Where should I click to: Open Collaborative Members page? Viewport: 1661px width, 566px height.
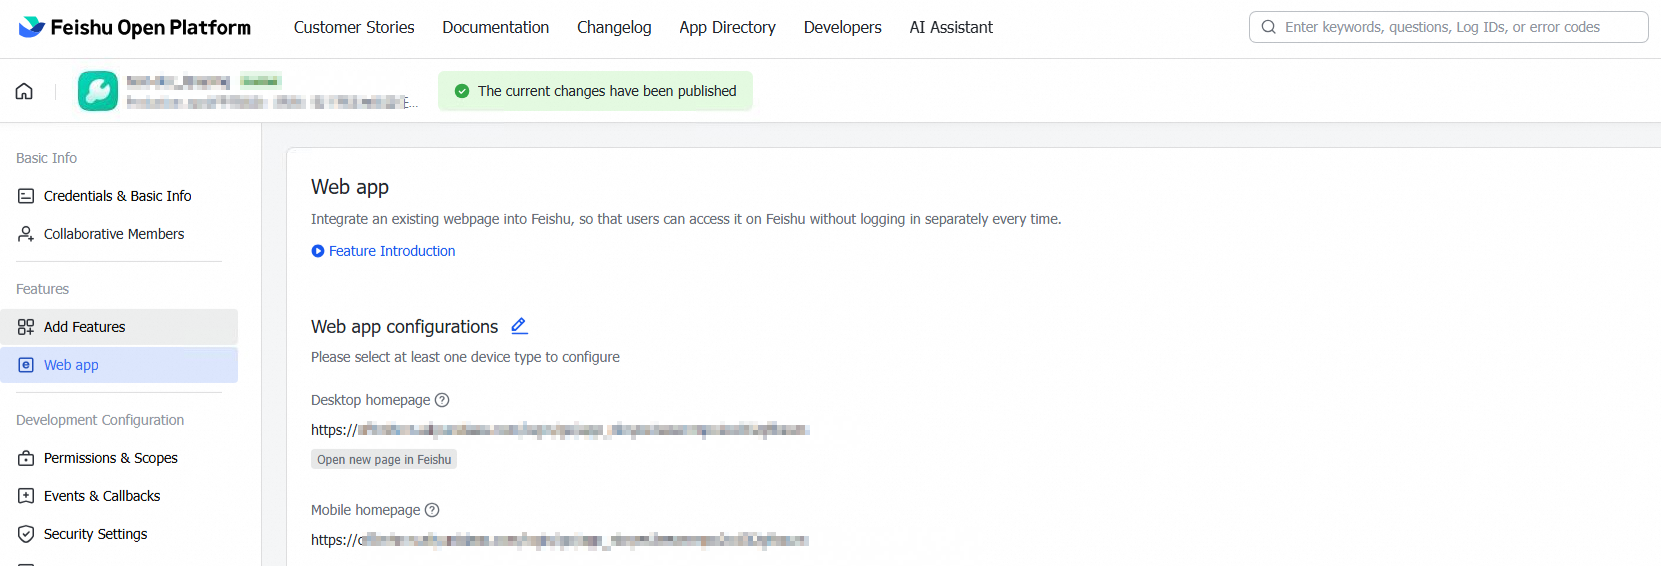coord(114,234)
